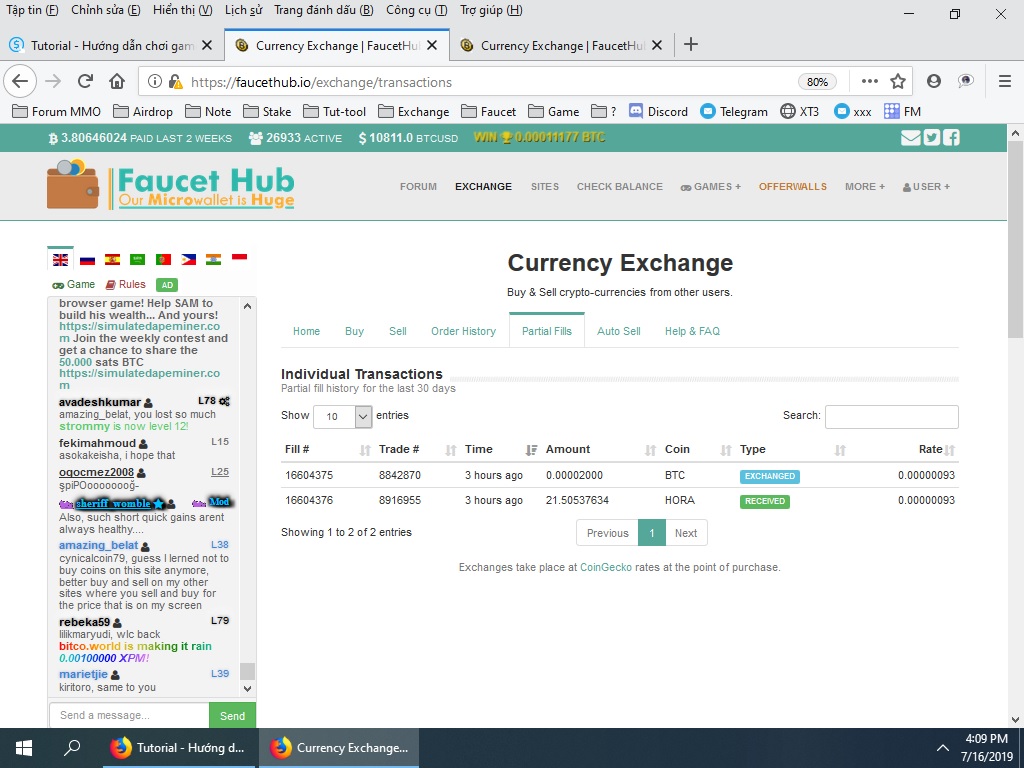Image resolution: width=1024 pixels, height=768 pixels.
Task: Go to exchange Home tab
Action: tap(306, 331)
